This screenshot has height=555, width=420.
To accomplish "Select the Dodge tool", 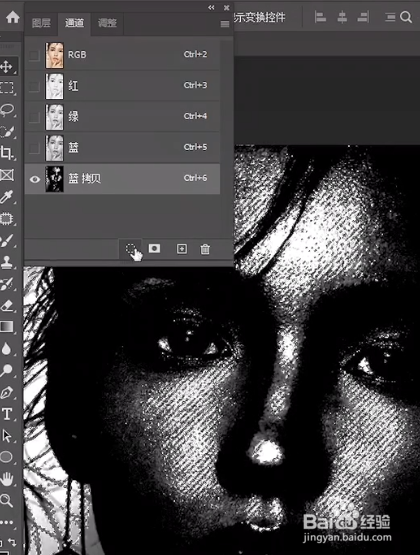I will pos(6,370).
